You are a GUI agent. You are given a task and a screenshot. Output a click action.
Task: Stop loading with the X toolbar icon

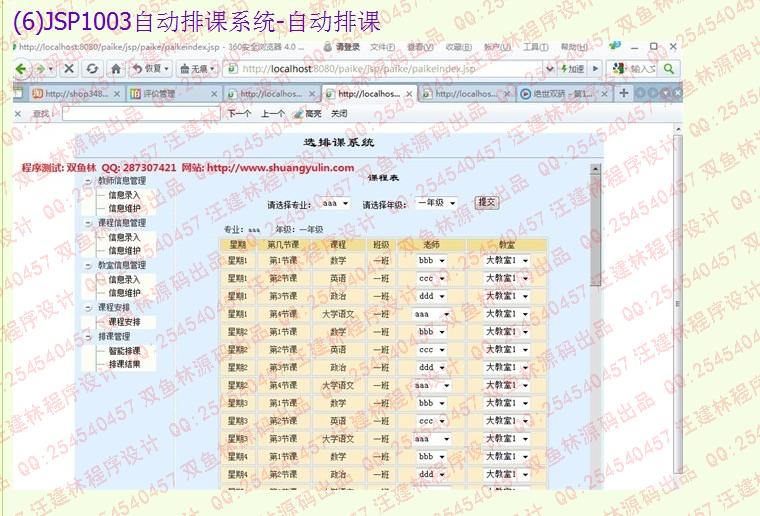point(69,69)
